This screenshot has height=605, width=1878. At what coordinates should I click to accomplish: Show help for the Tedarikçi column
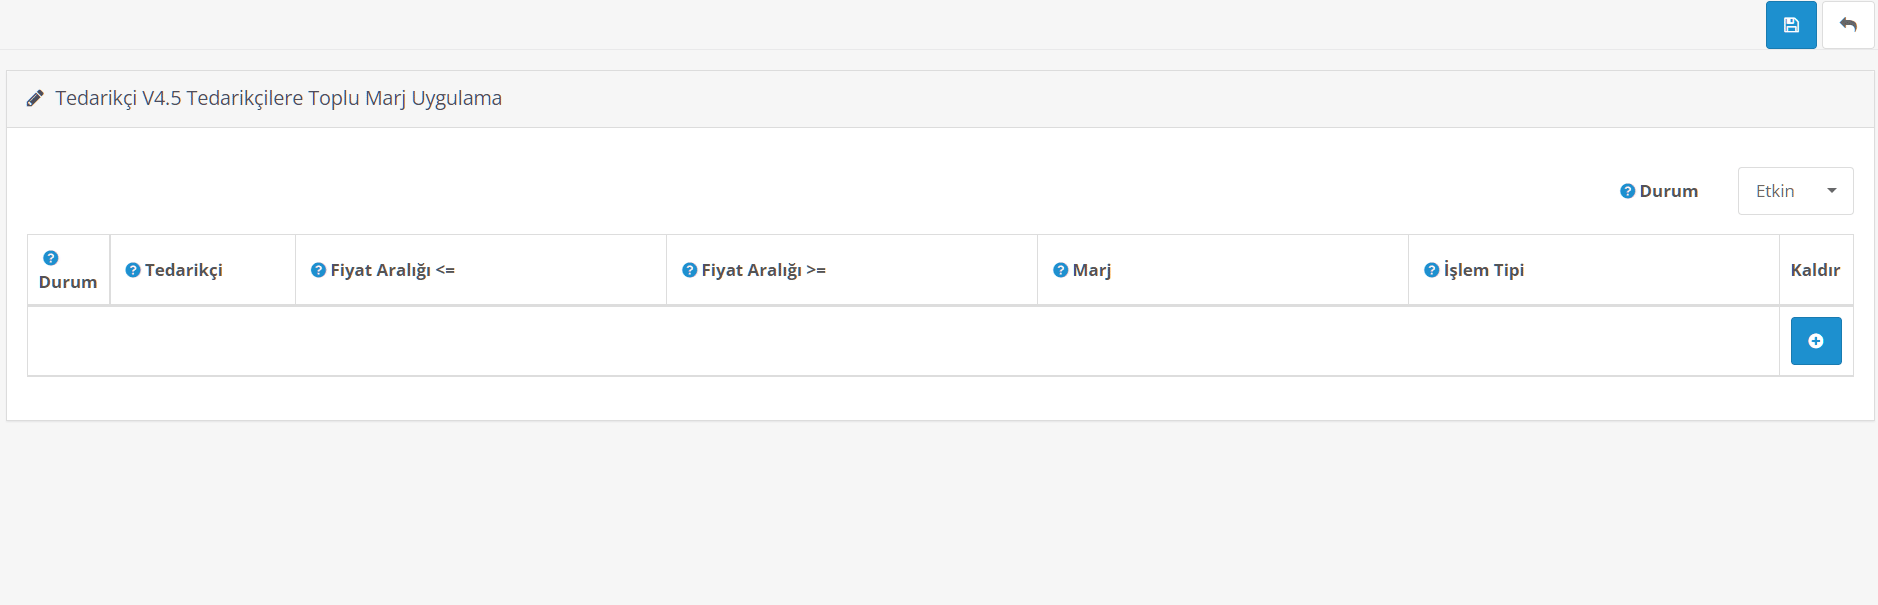pos(133,270)
